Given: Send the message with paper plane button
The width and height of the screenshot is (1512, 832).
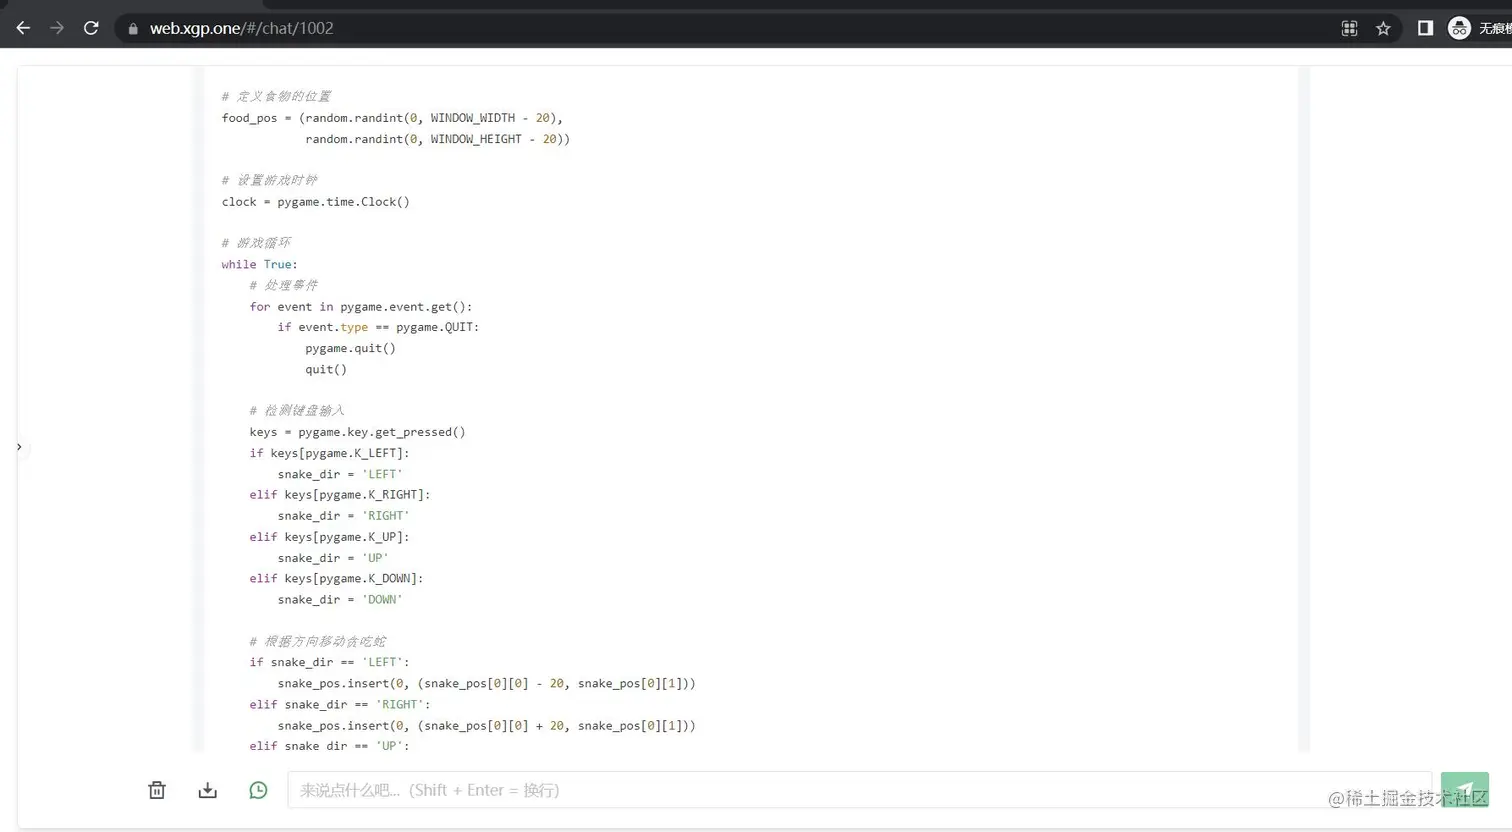Looking at the screenshot, I should 1465,790.
